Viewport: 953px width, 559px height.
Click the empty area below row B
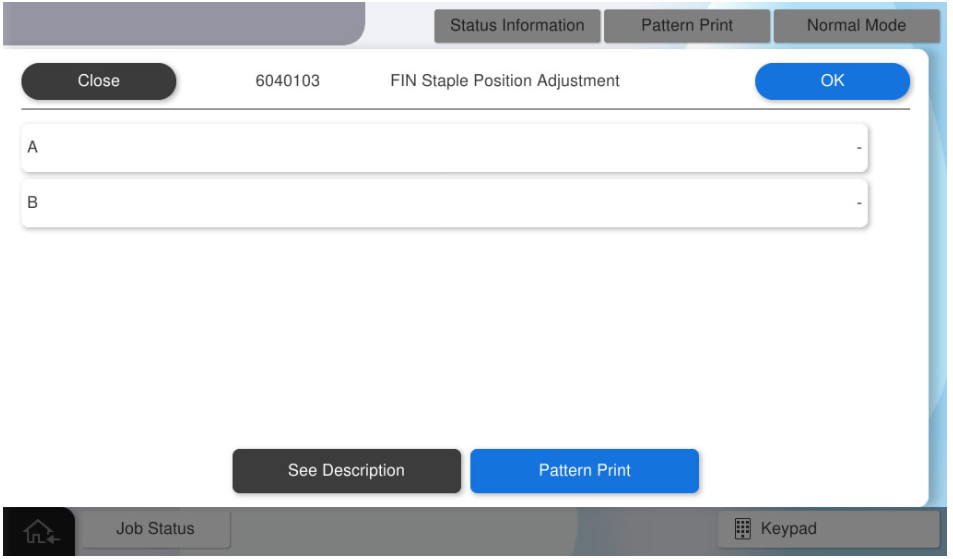click(x=444, y=330)
